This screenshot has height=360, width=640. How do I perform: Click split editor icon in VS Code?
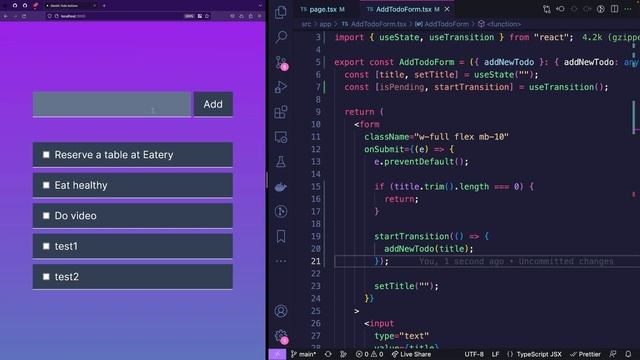pyautogui.click(x=615, y=9)
